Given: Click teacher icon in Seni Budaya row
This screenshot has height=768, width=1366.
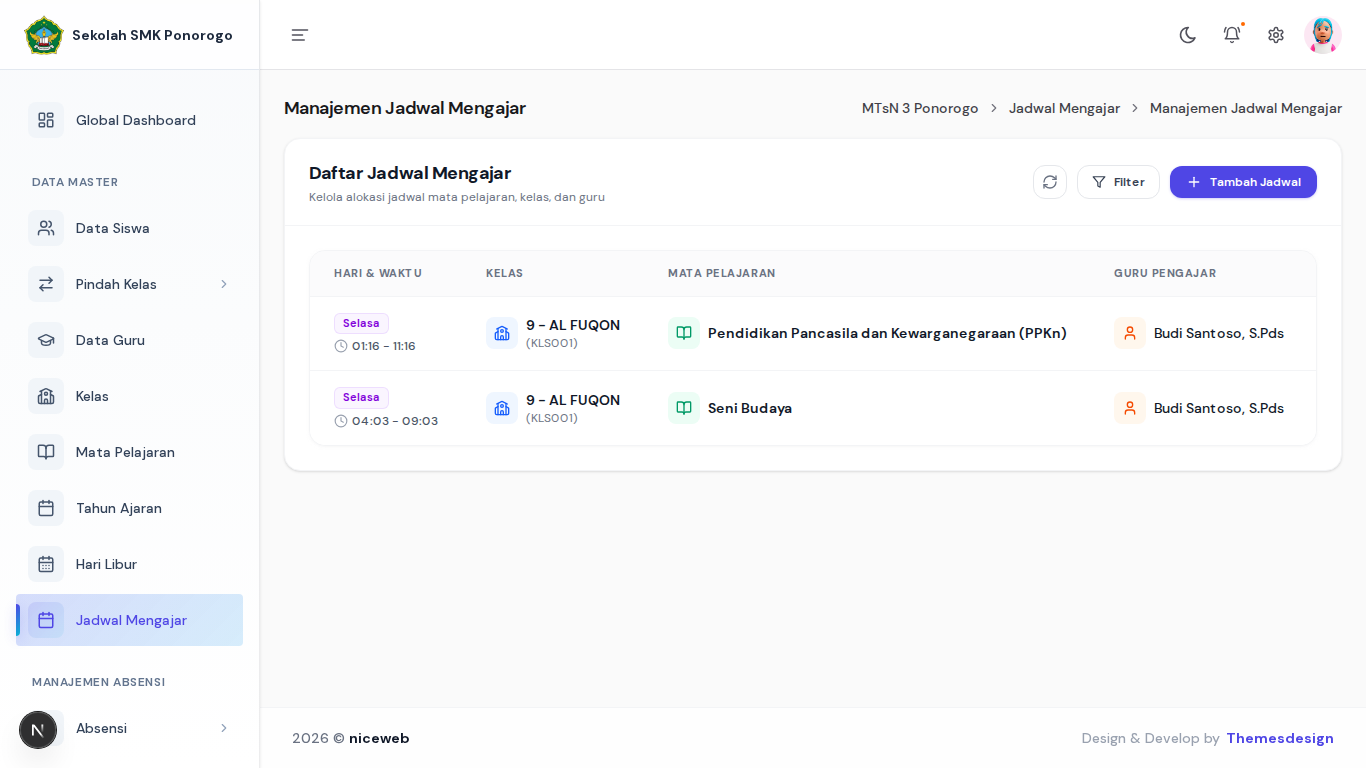Looking at the screenshot, I should (x=1130, y=408).
